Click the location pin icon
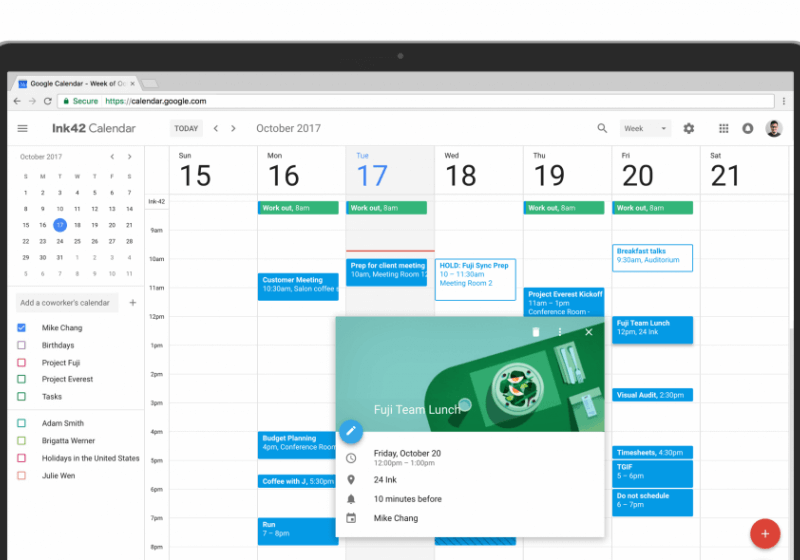 pos(351,479)
